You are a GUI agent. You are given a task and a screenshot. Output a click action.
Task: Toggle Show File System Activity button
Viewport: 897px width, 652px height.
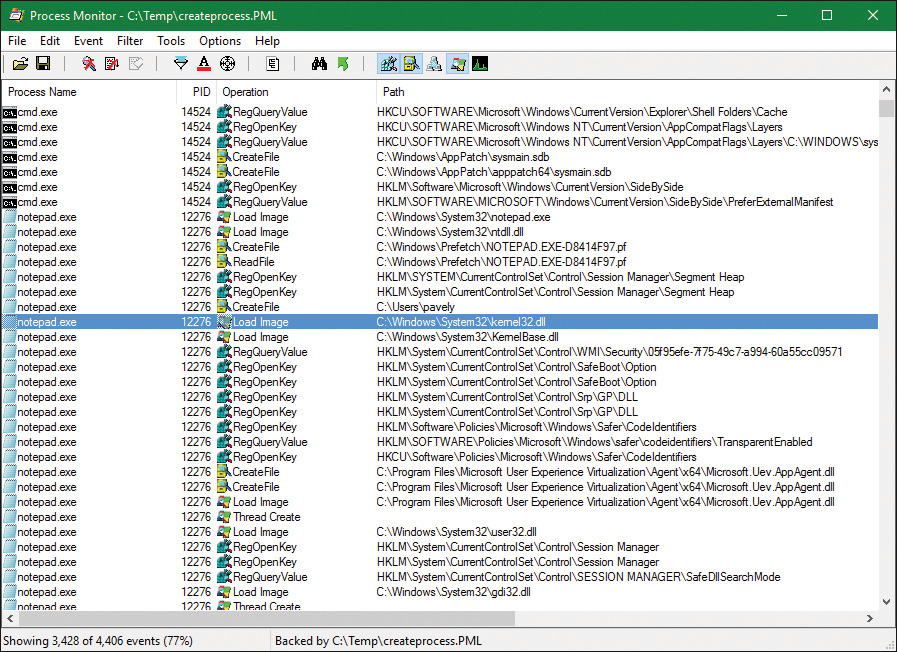pyautogui.click(x=411, y=64)
